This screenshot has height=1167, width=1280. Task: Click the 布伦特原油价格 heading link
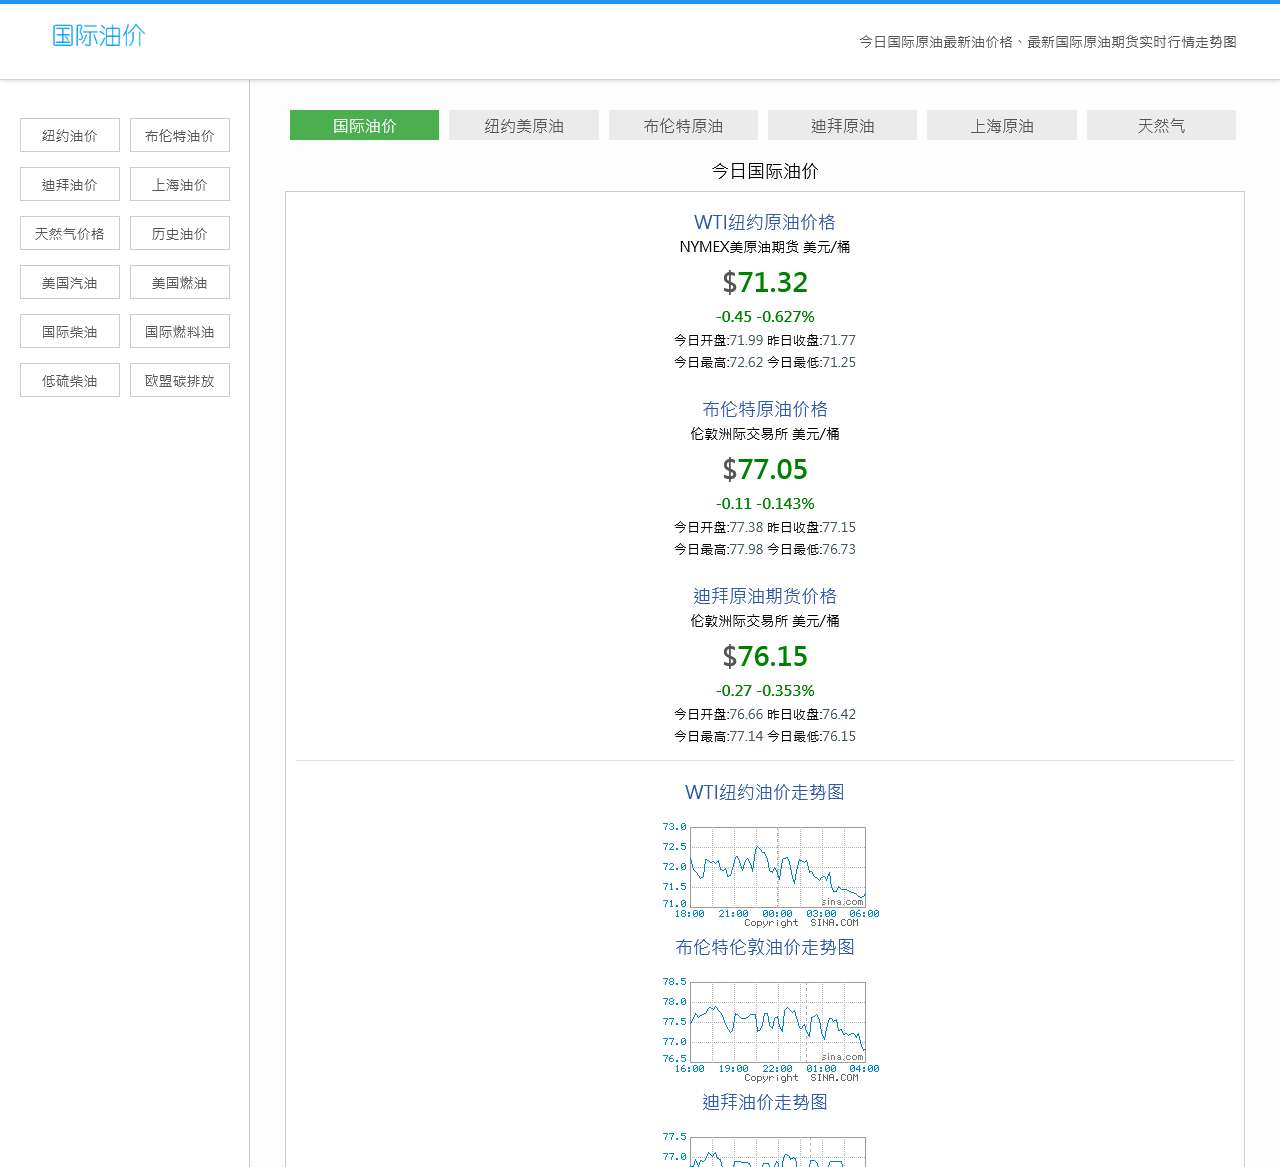pos(764,409)
